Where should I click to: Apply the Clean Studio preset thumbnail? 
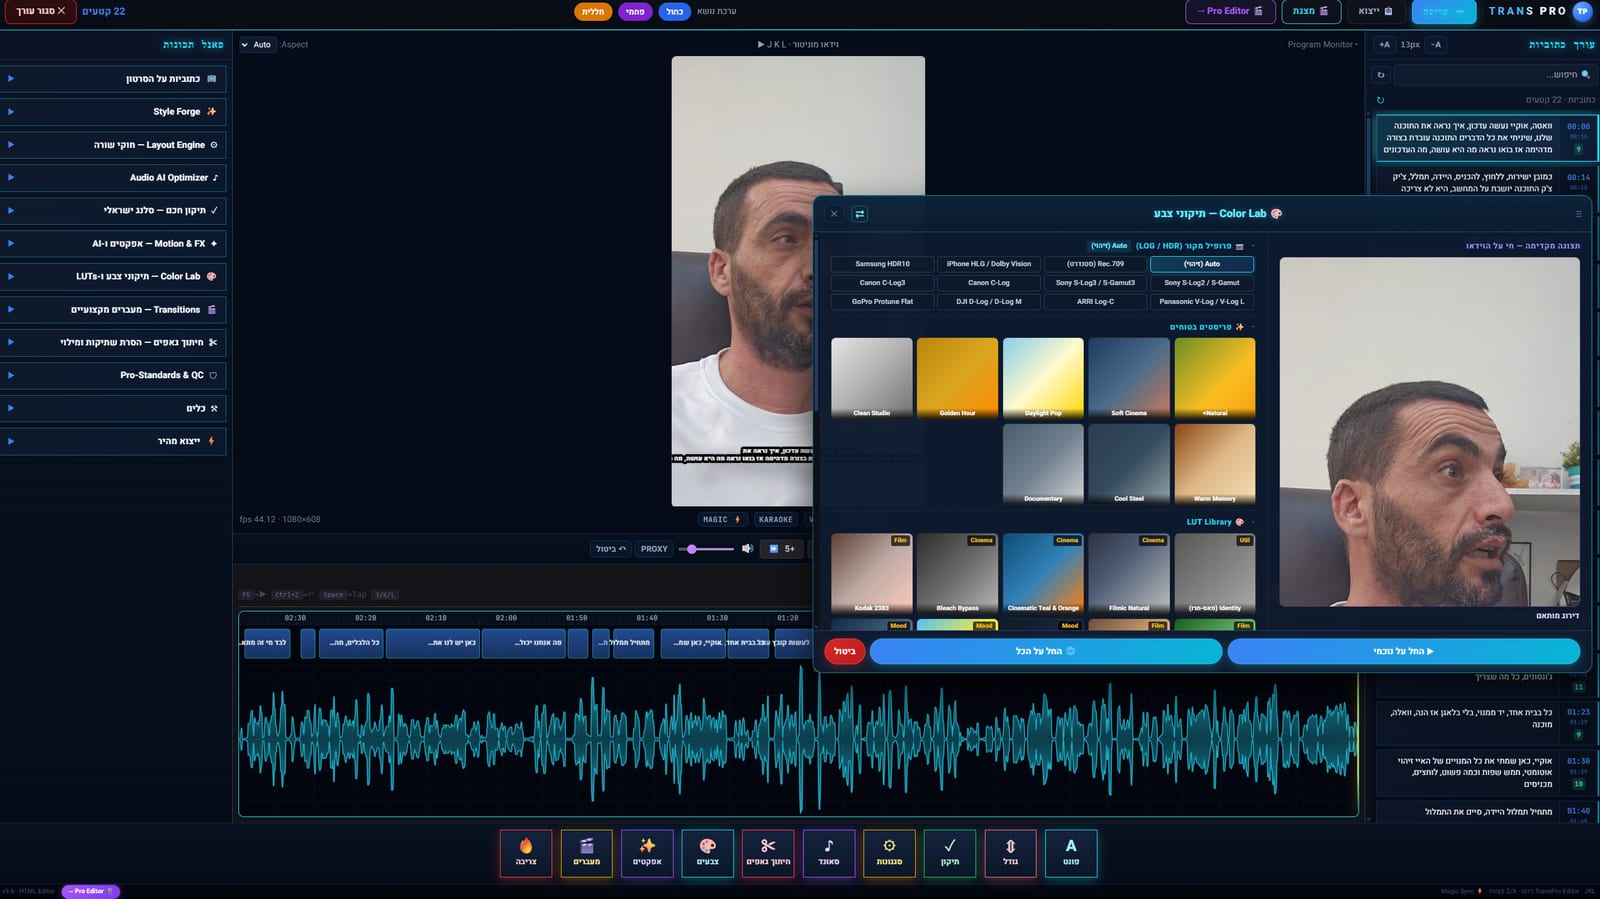click(872, 378)
